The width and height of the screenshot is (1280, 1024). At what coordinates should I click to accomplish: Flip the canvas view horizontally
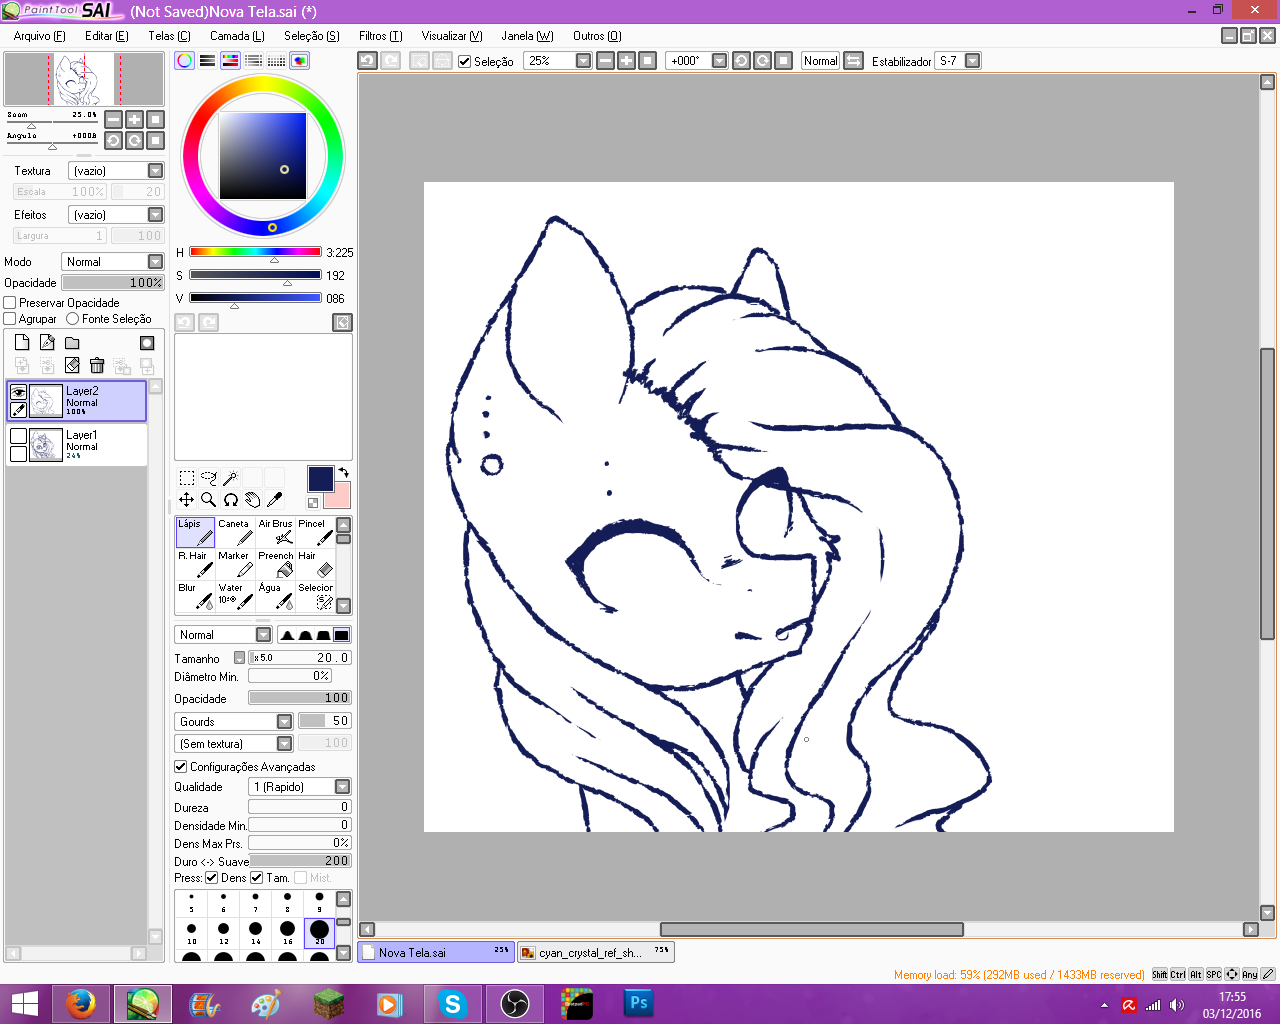click(x=853, y=61)
